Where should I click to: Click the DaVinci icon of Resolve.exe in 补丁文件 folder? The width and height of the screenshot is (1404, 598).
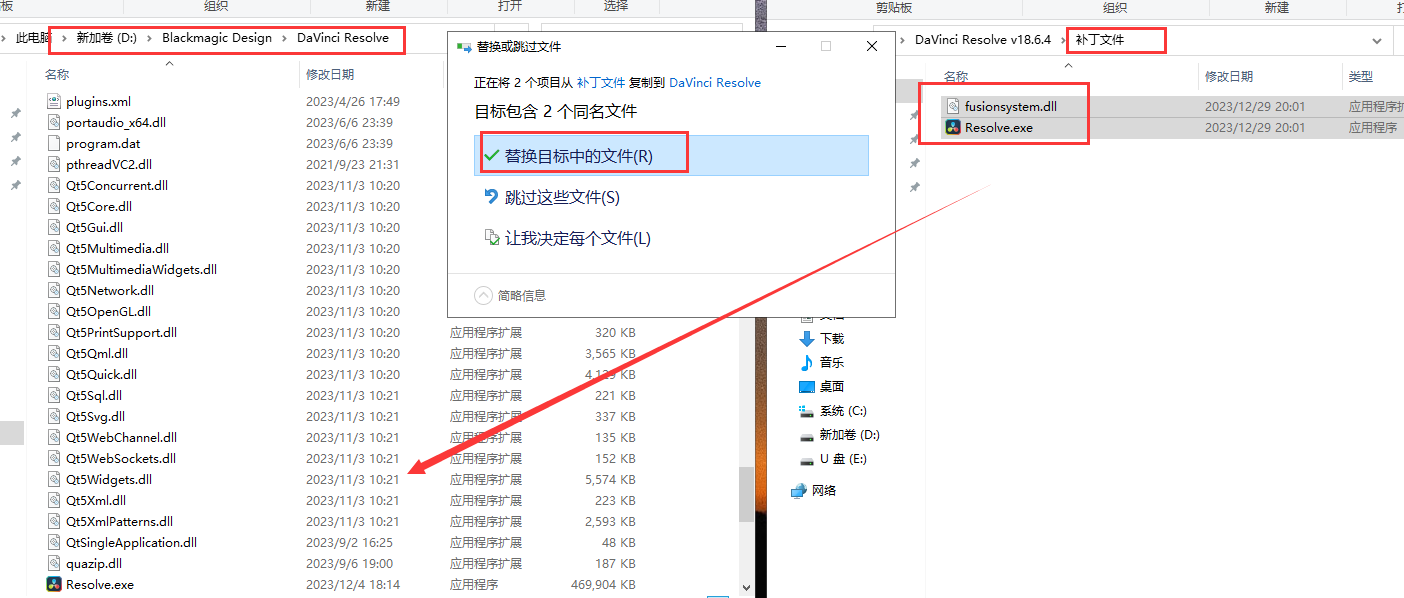tap(954, 127)
